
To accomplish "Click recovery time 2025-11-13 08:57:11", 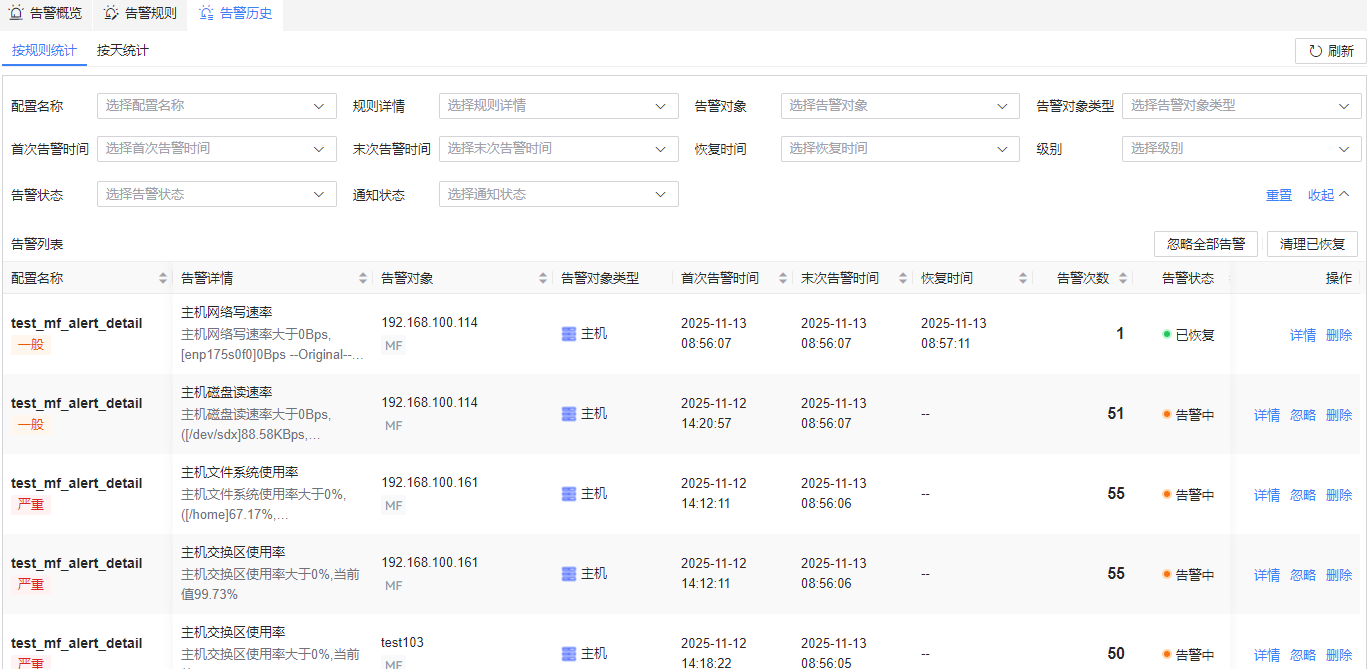I will click(x=954, y=334).
